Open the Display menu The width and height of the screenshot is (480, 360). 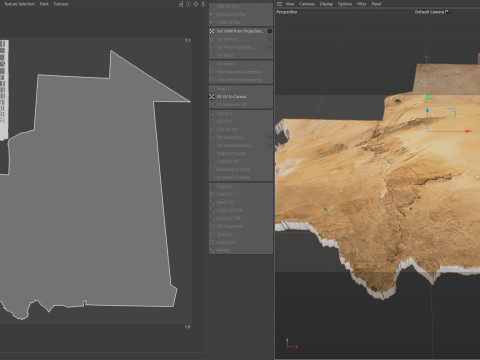click(x=326, y=4)
